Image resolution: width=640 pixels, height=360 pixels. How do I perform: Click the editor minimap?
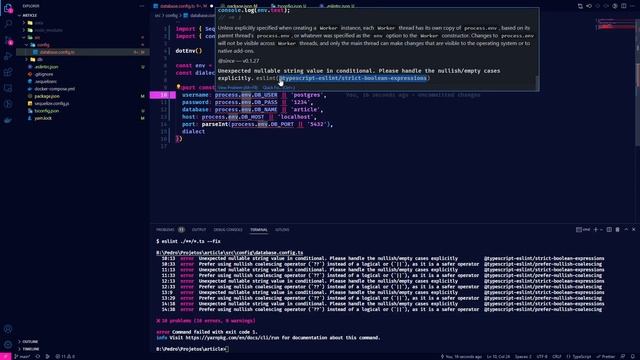click(614, 25)
